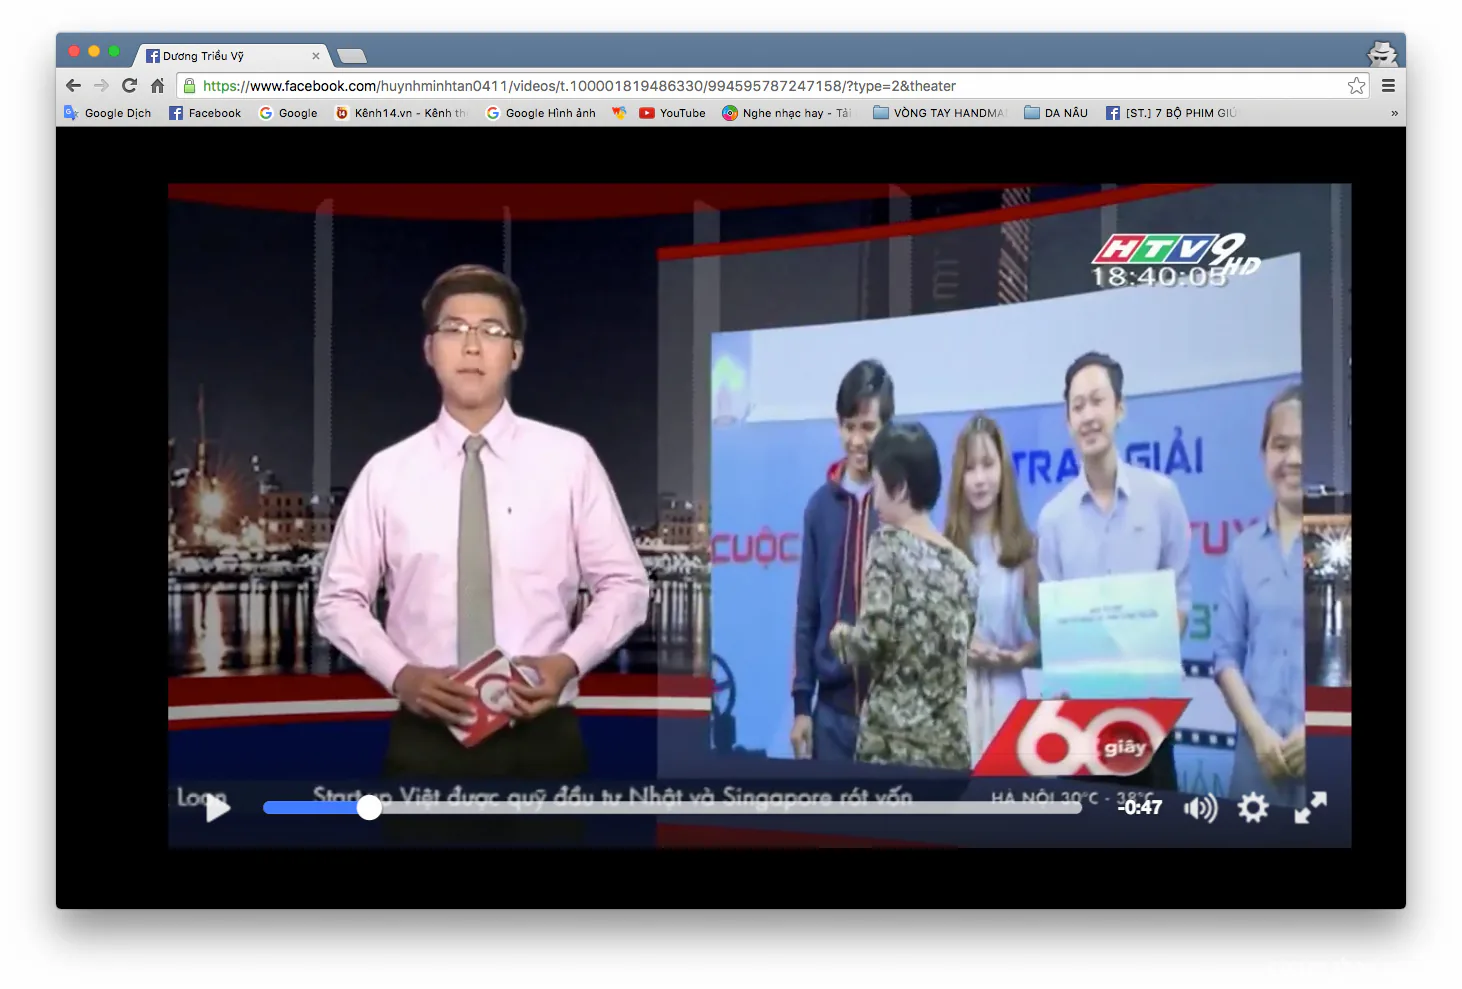Minimize the browser window with yellow button
The image size is (1462, 989).
(94, 51)
